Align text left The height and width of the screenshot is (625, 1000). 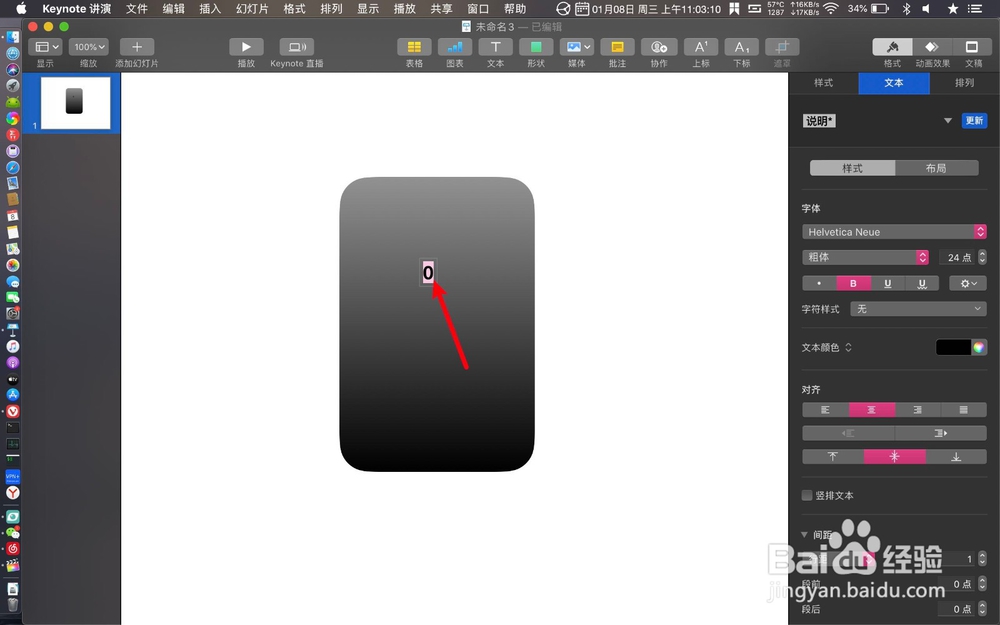pos(825,409)
